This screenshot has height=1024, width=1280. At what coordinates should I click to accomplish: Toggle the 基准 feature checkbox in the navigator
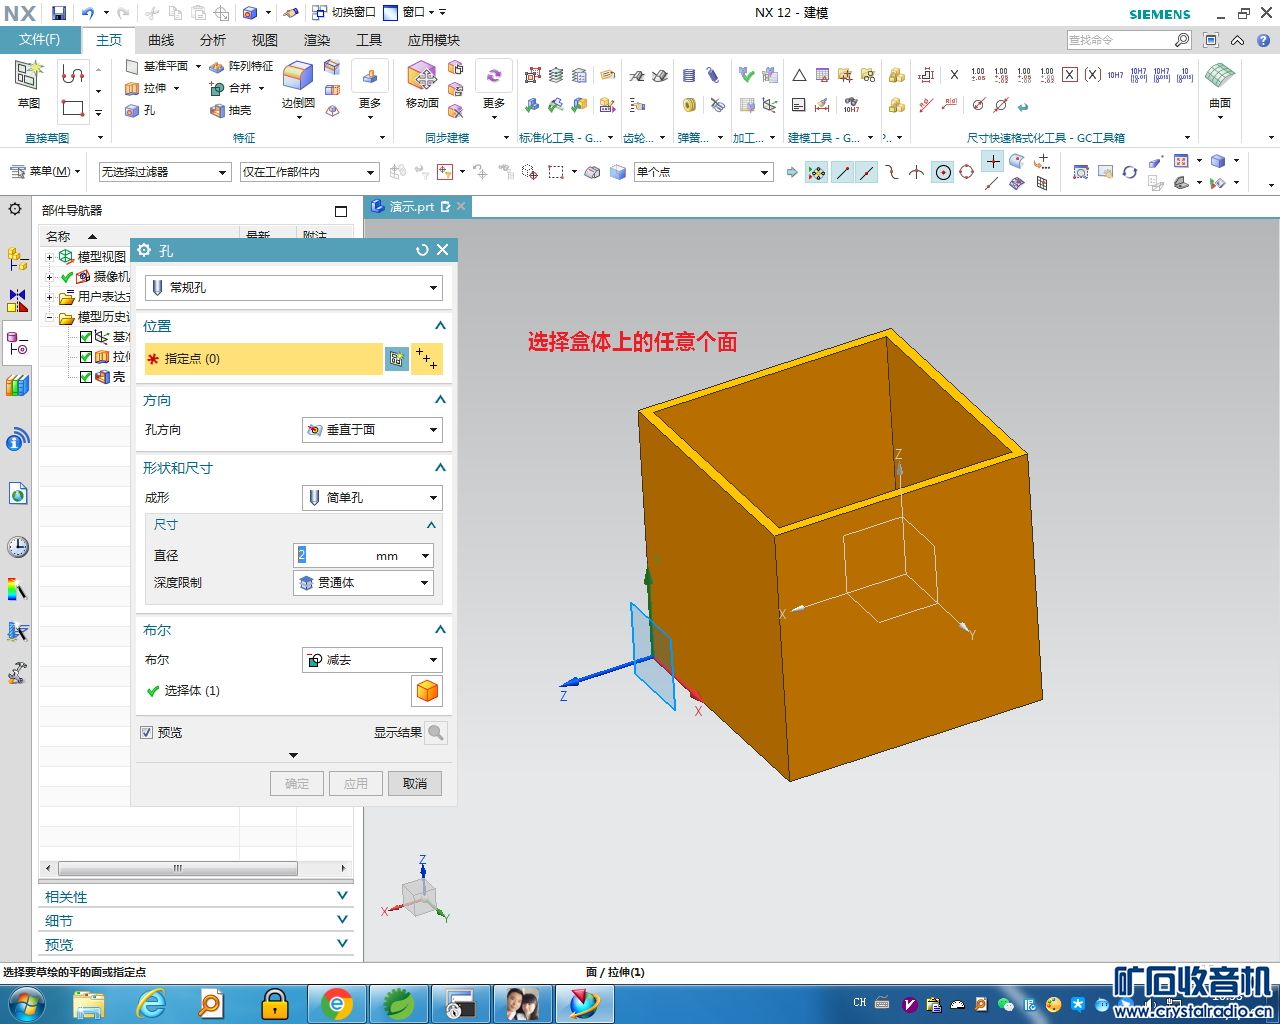[x=86, y=337]
